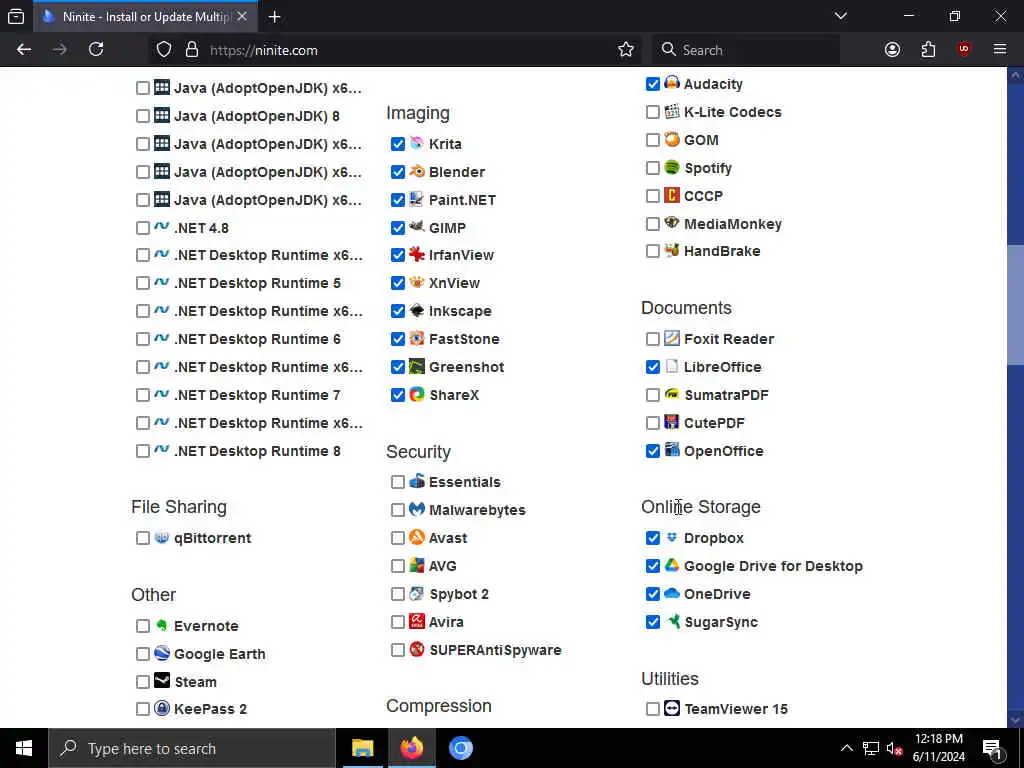
Task: Go back to the previous page
Action: 24,50
